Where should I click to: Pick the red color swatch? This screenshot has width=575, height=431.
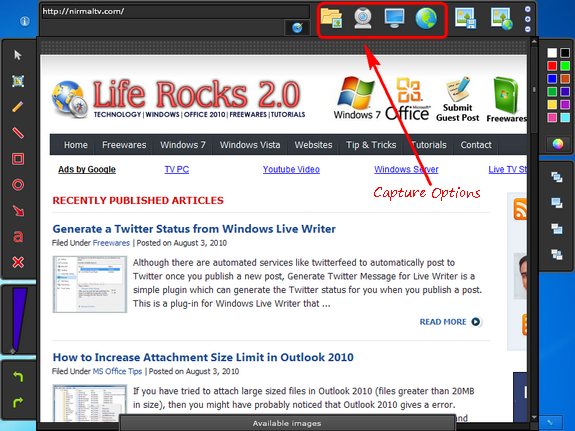coord(552,66)
